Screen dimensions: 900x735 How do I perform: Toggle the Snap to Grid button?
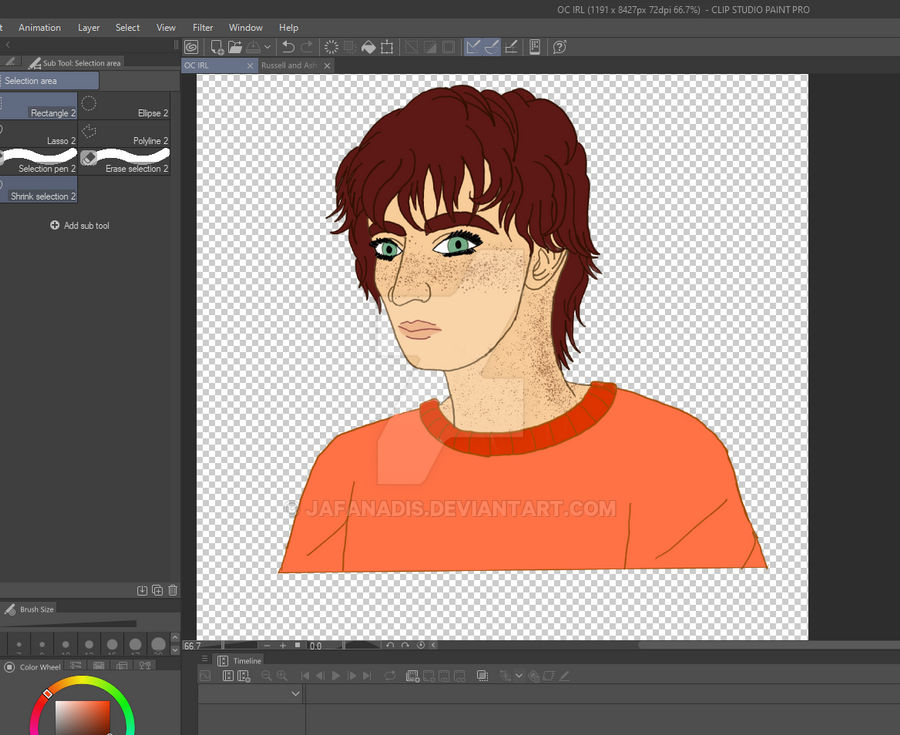pos(510,47)
